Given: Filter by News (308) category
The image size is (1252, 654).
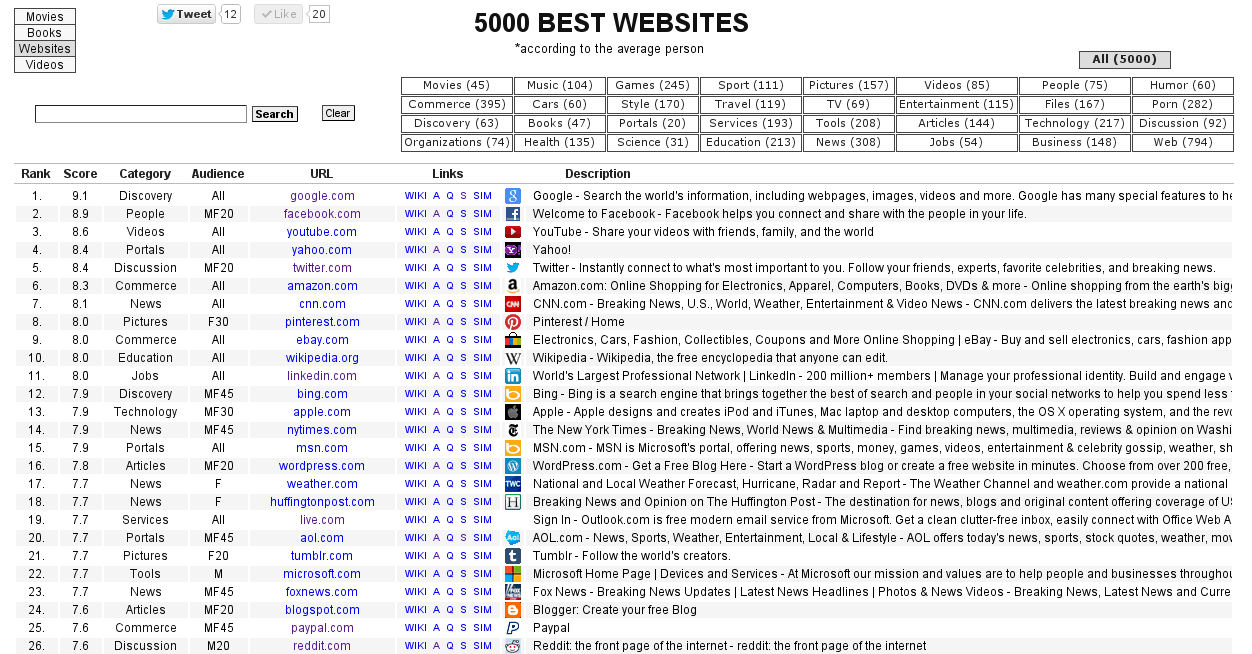Looking at the screenshot, I should [x=848, y=143].
